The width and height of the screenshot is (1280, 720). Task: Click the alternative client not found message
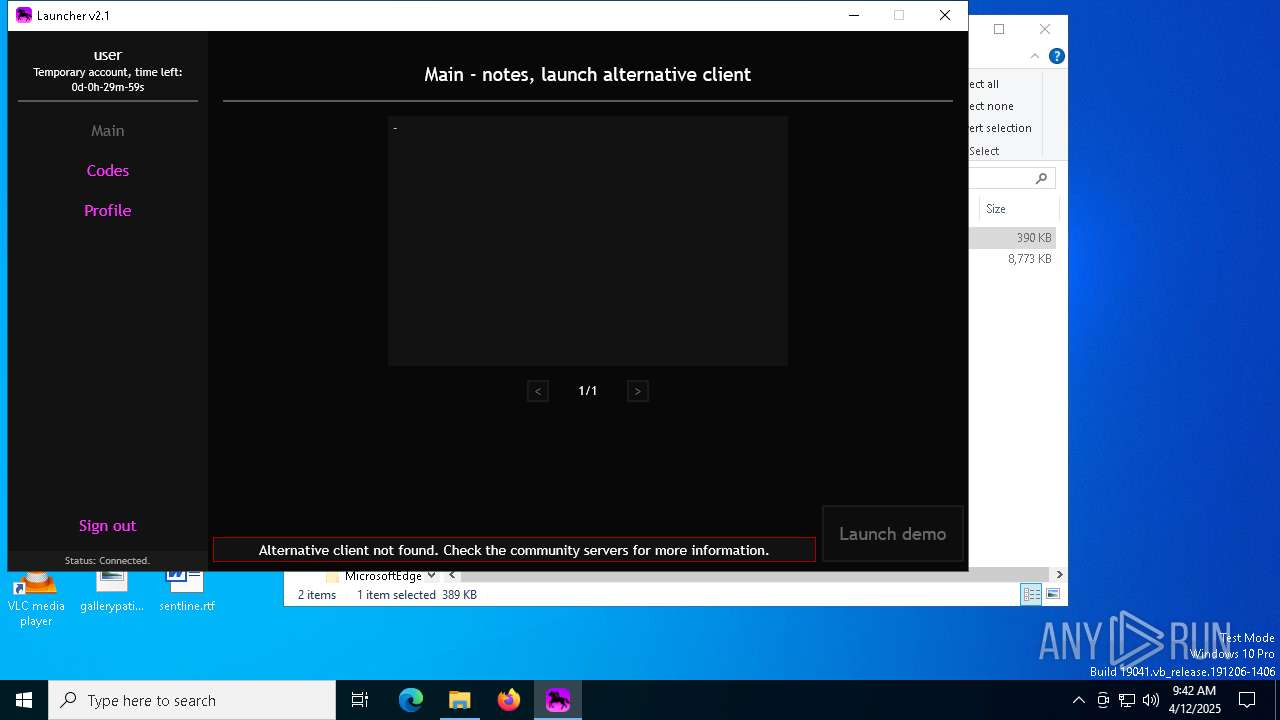514,550
